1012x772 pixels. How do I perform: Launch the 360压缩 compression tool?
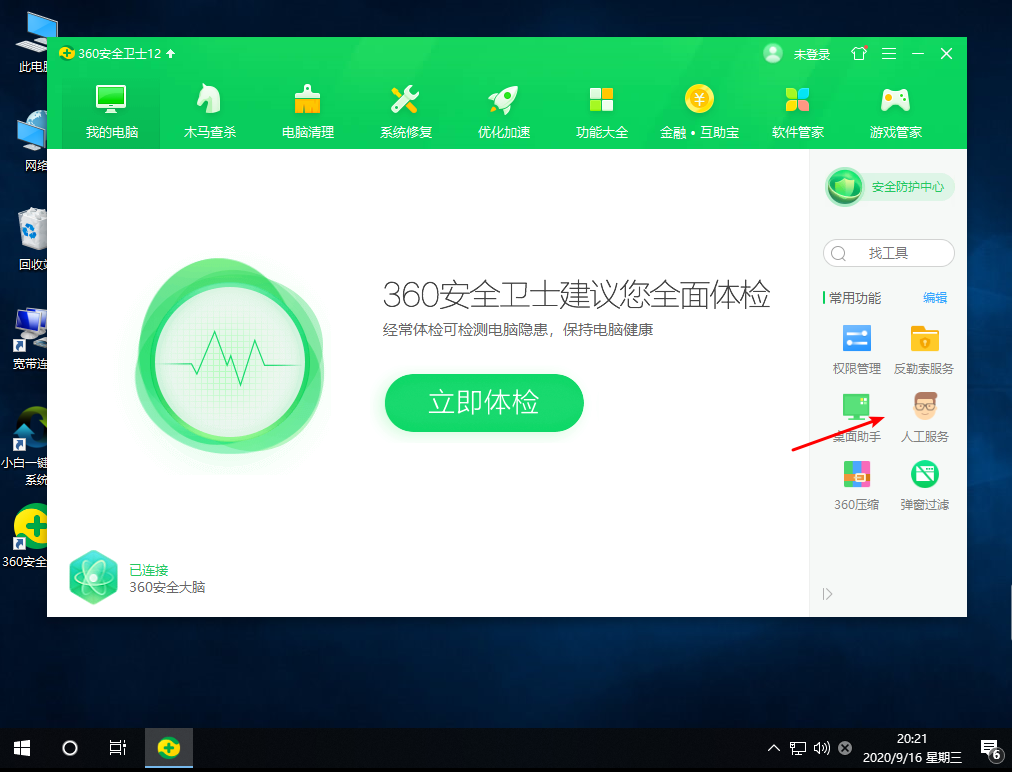[x=856, y=483]
